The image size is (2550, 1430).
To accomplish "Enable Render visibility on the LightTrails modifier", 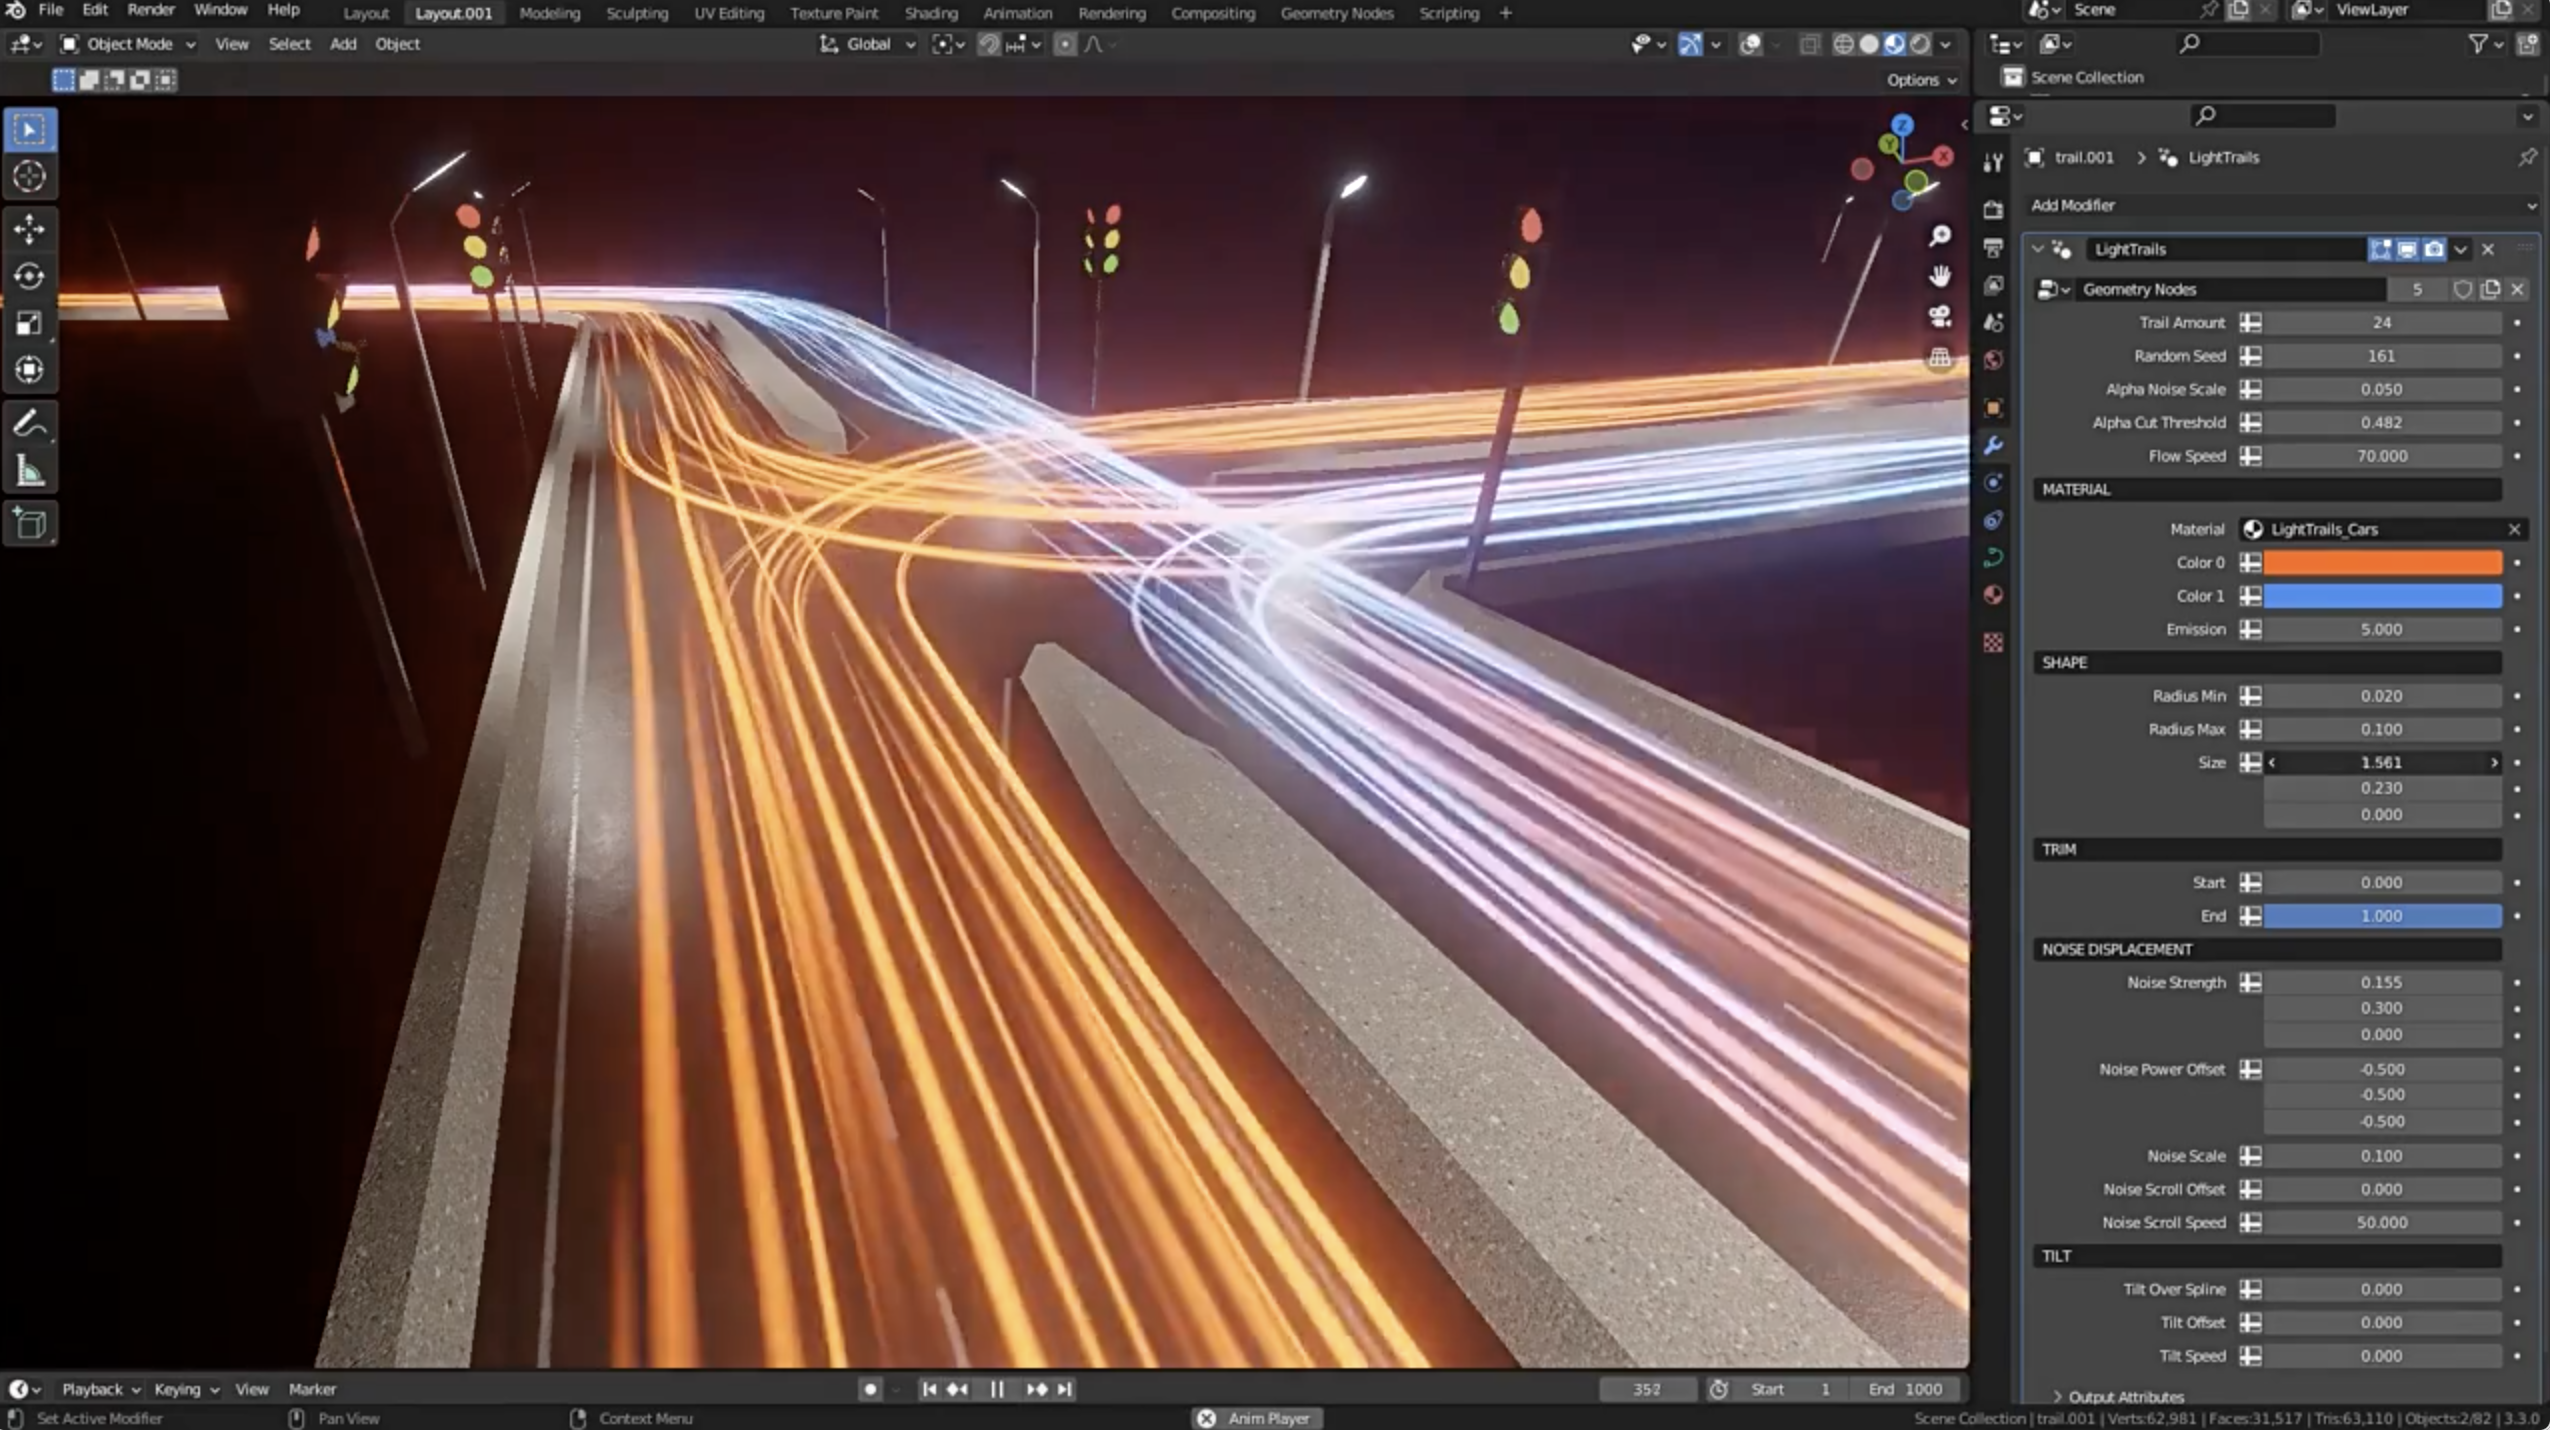I will [x=2433, y=250].
